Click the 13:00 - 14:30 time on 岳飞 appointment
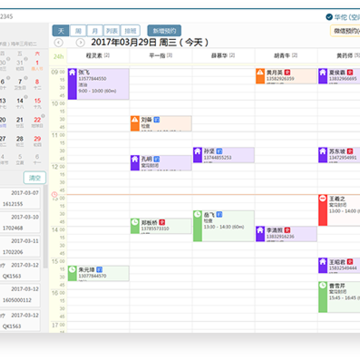 224,227
